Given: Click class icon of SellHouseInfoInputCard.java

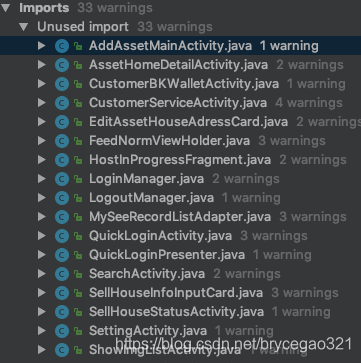Looking at the screenshot, I should [x=62, y=293].
